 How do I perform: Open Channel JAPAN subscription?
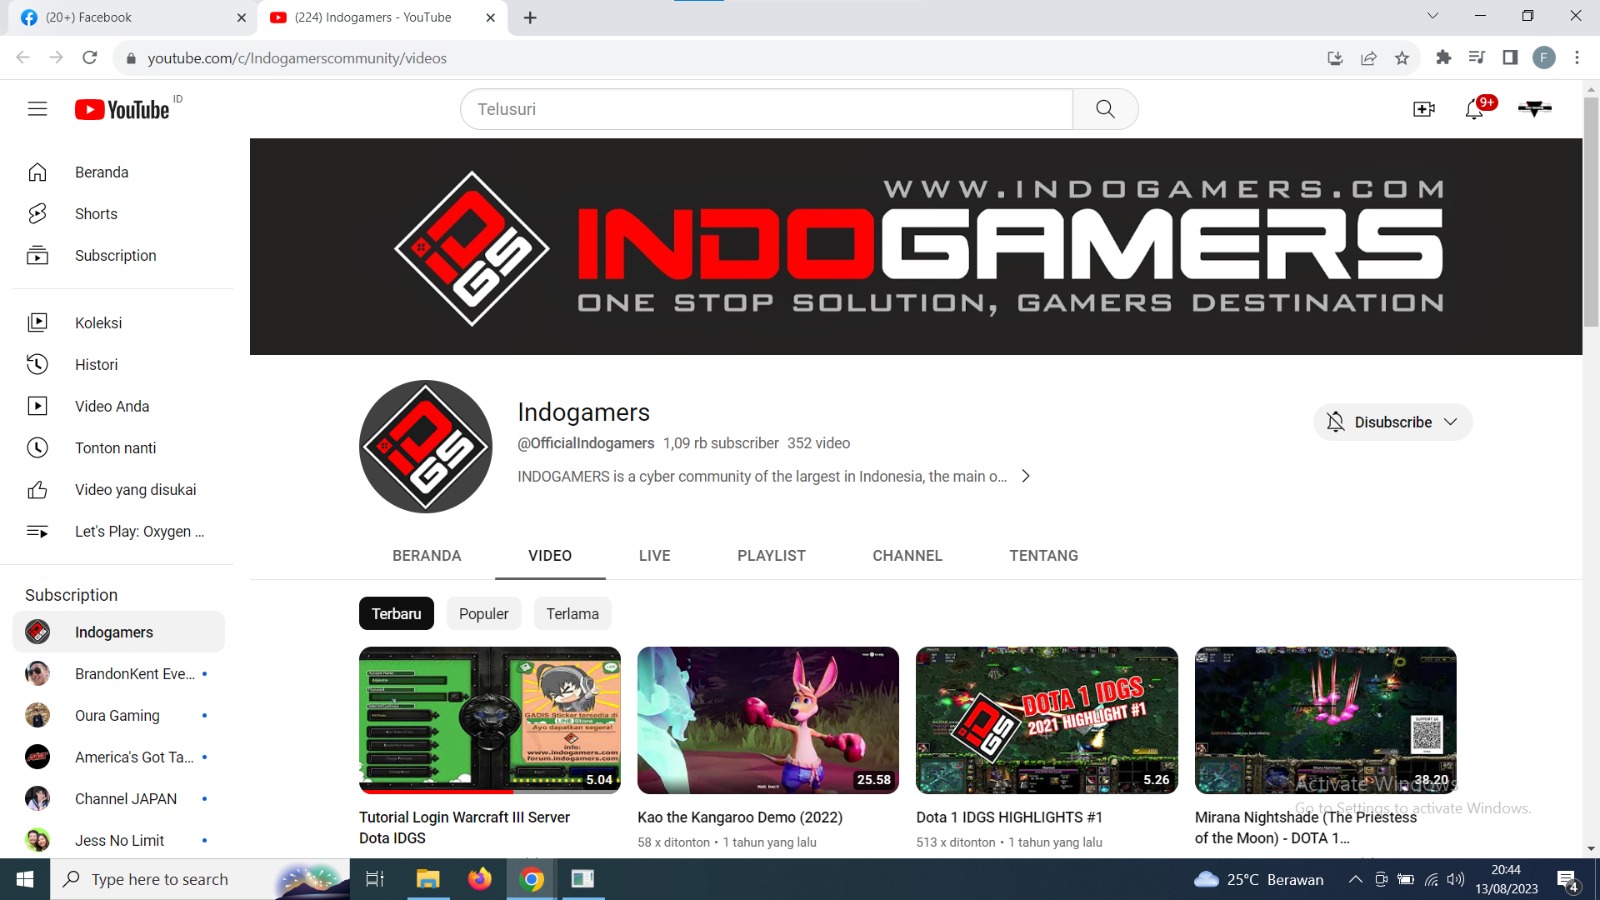coord(119,799)
